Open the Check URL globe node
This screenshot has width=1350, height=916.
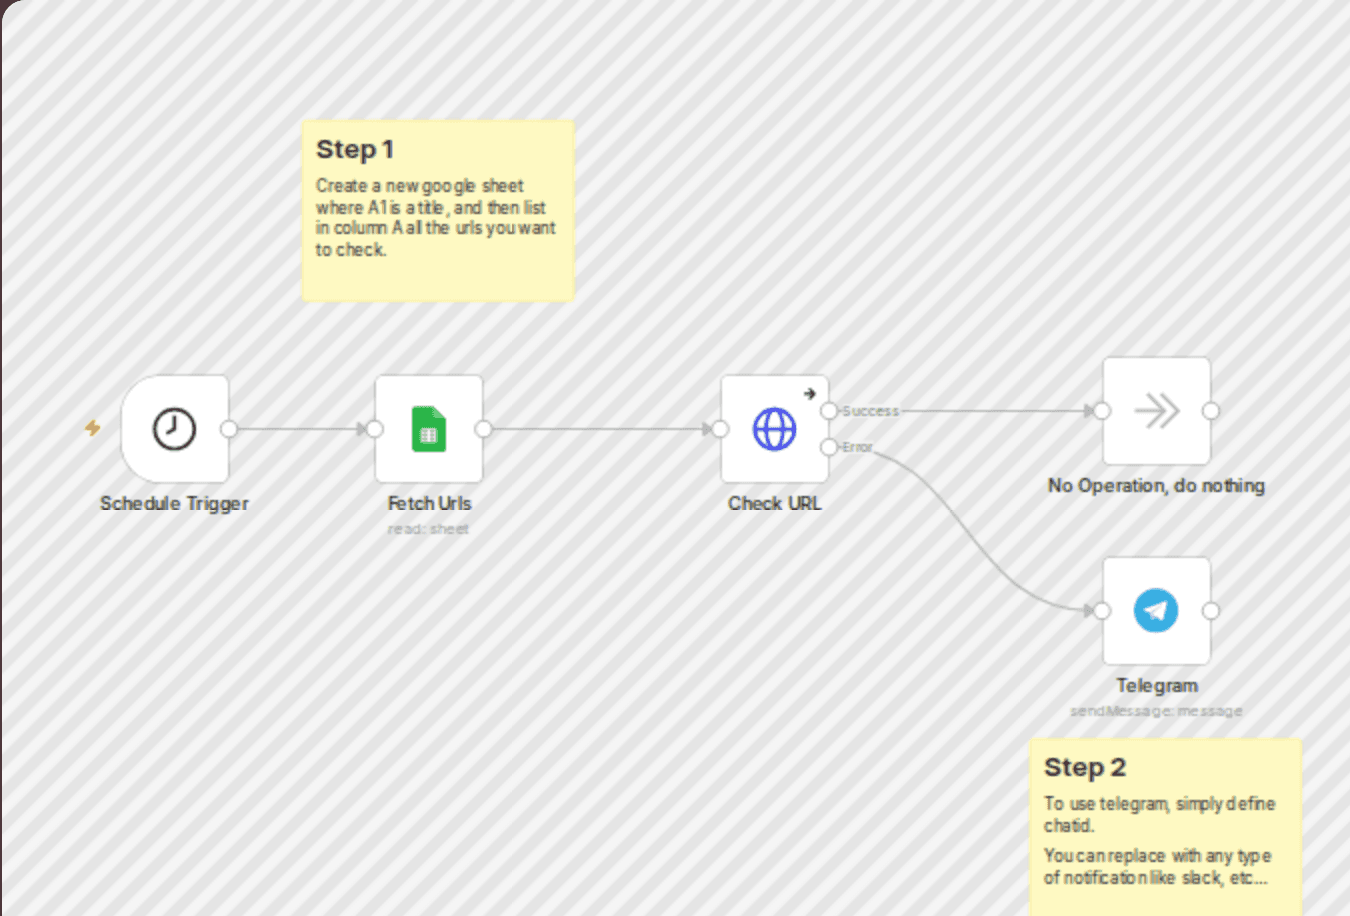(x=775, y=430)
